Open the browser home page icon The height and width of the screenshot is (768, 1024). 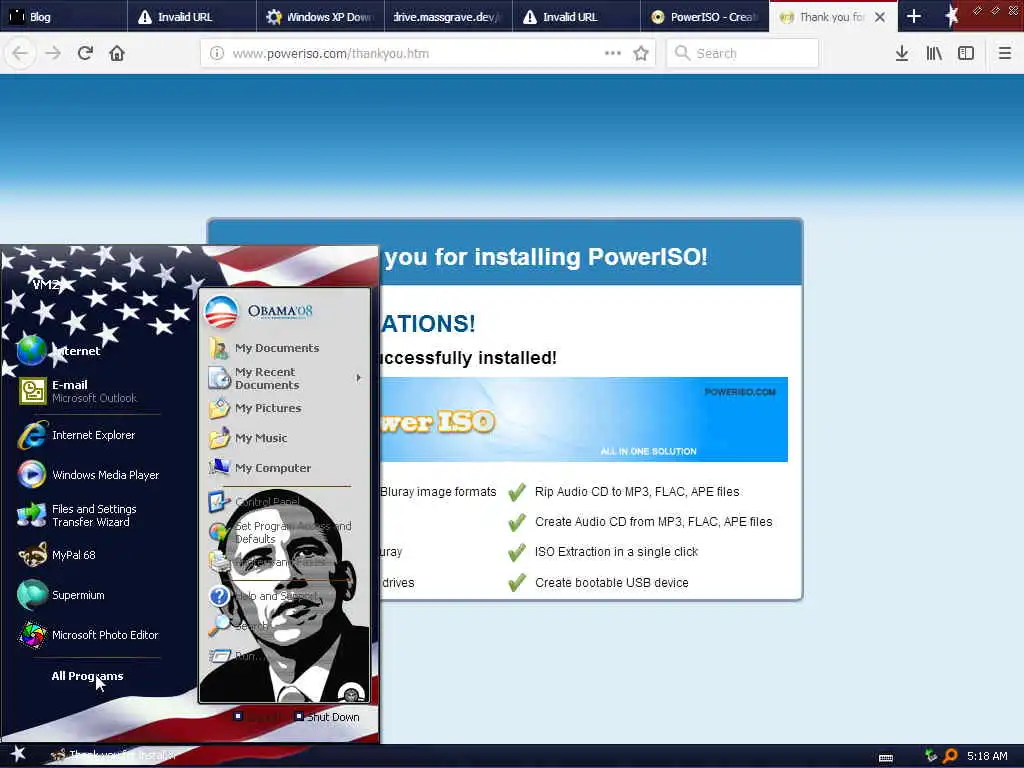[117, 53]
